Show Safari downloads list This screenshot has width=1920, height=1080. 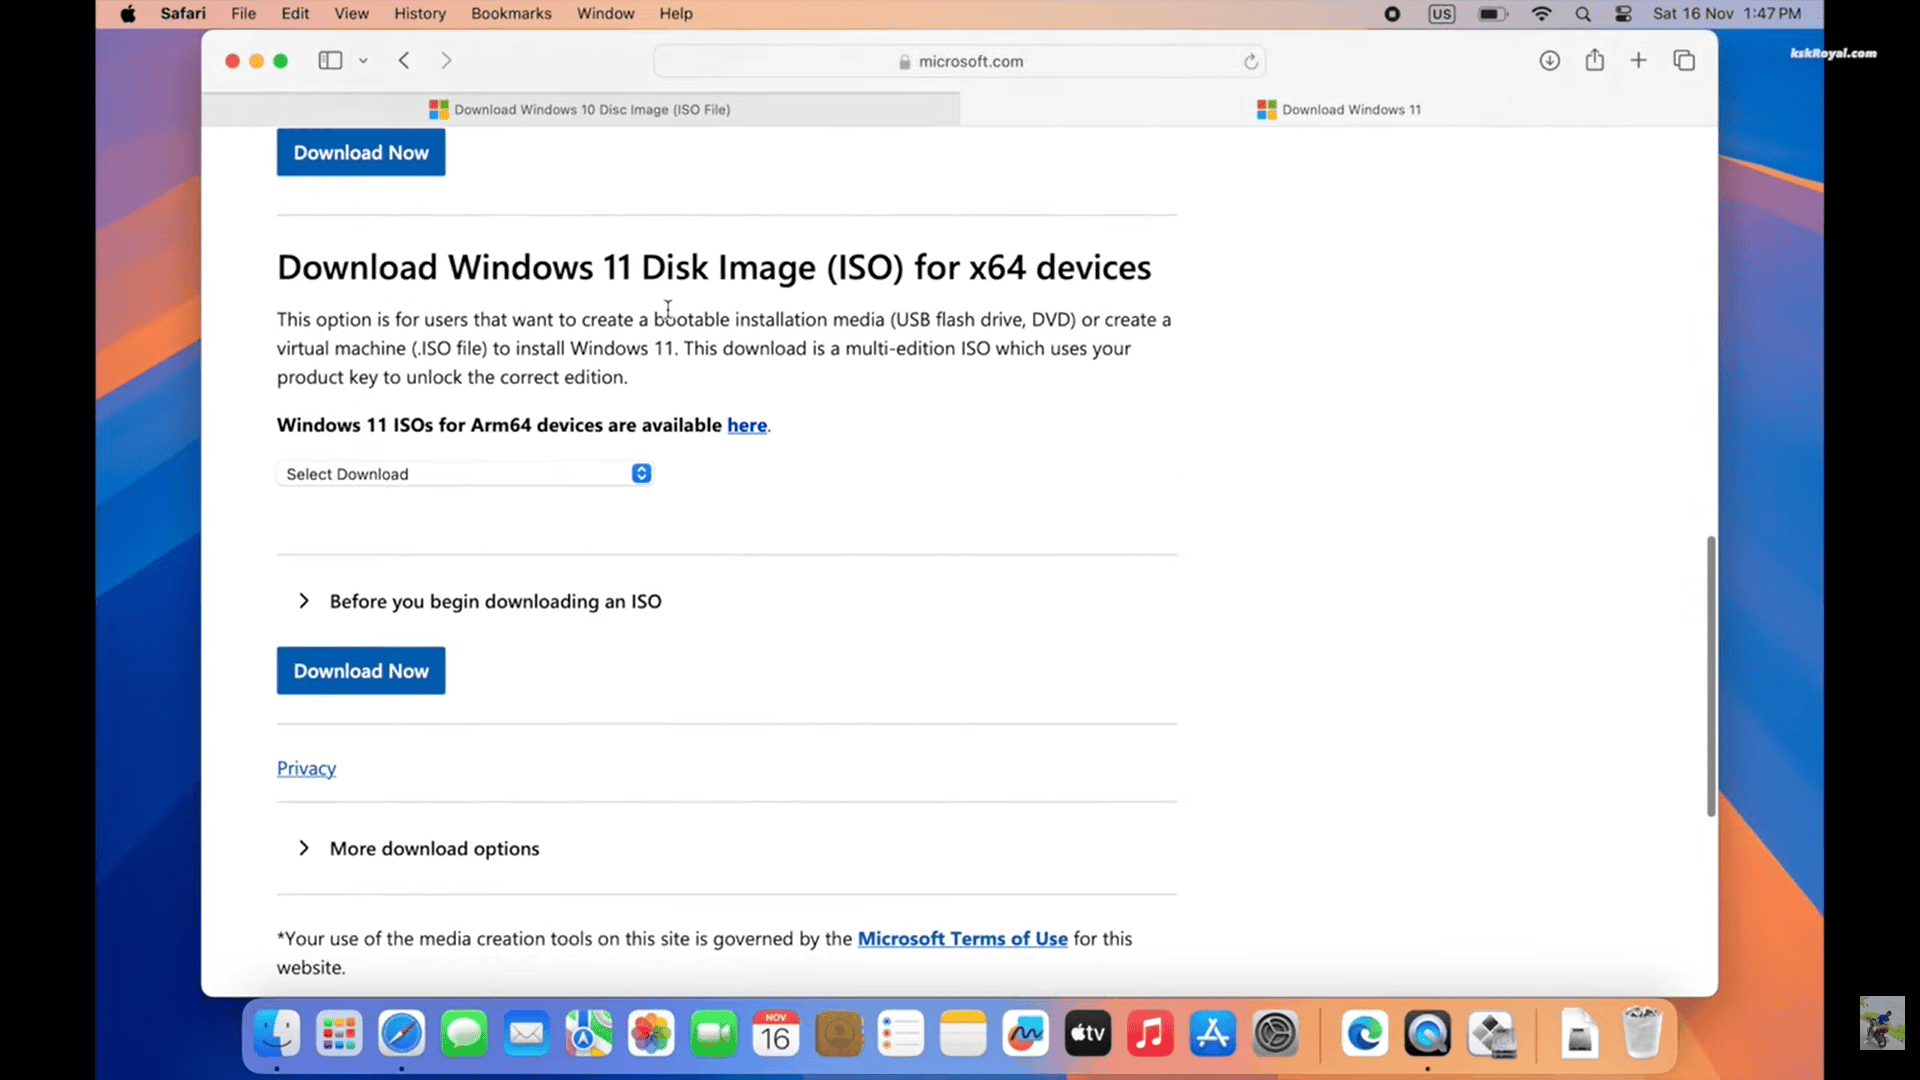(x=1549, y=61)
